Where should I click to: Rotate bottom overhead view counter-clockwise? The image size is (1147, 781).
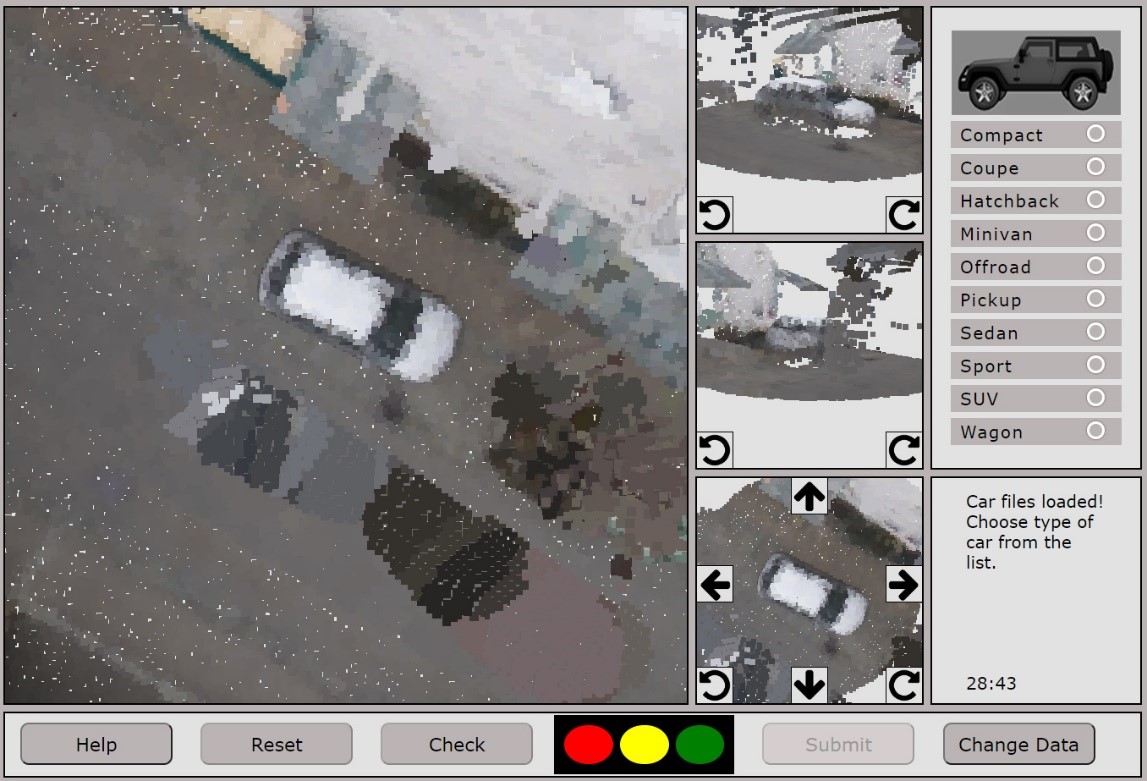(x=714, y=685)
